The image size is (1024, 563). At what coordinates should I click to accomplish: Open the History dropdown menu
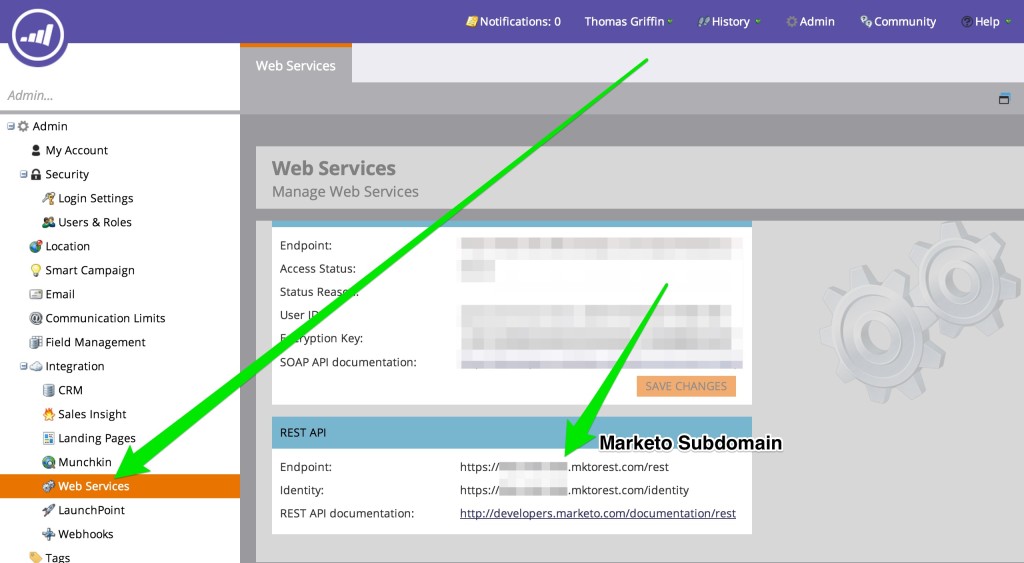[x=729, y=22]
